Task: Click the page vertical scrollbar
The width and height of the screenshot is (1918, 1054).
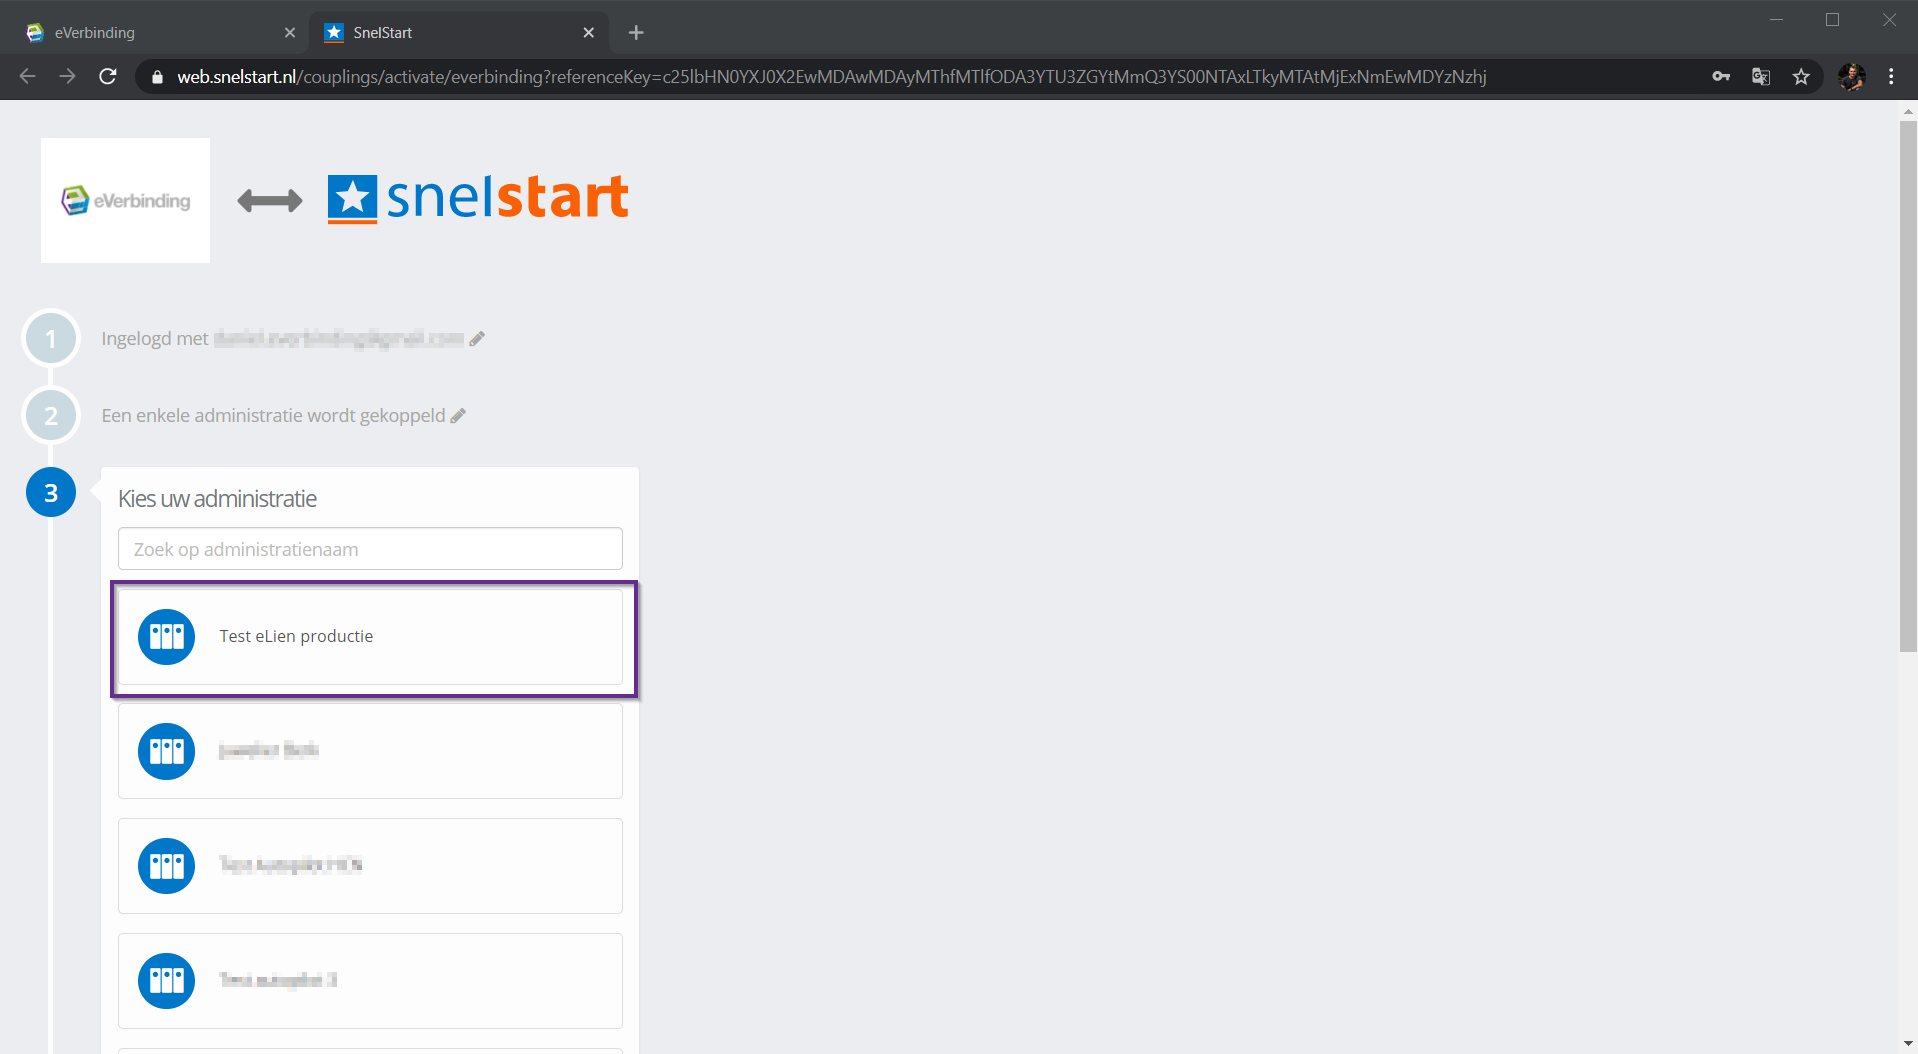Action: click(1908, 387)
